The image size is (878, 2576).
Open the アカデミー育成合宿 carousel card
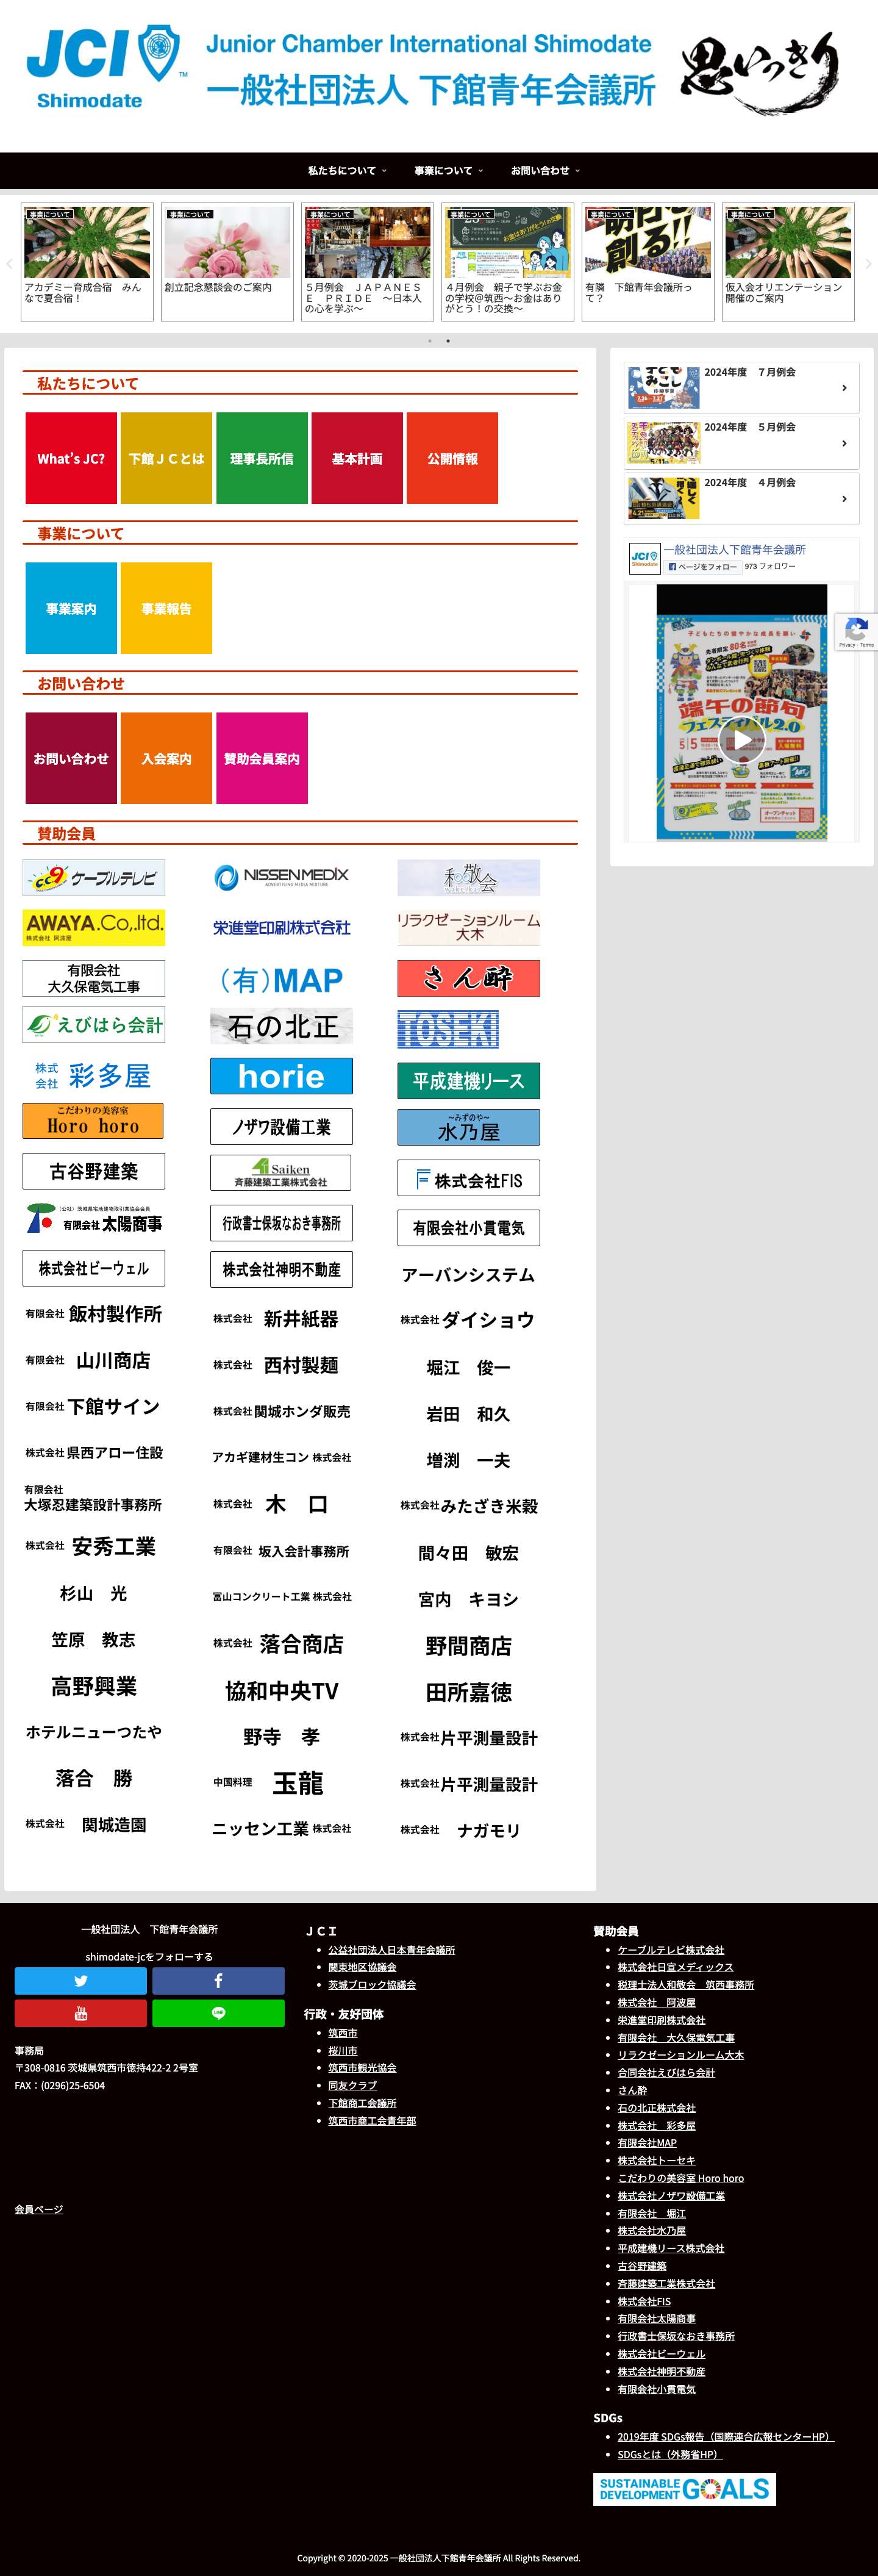(x=87, y=262)
